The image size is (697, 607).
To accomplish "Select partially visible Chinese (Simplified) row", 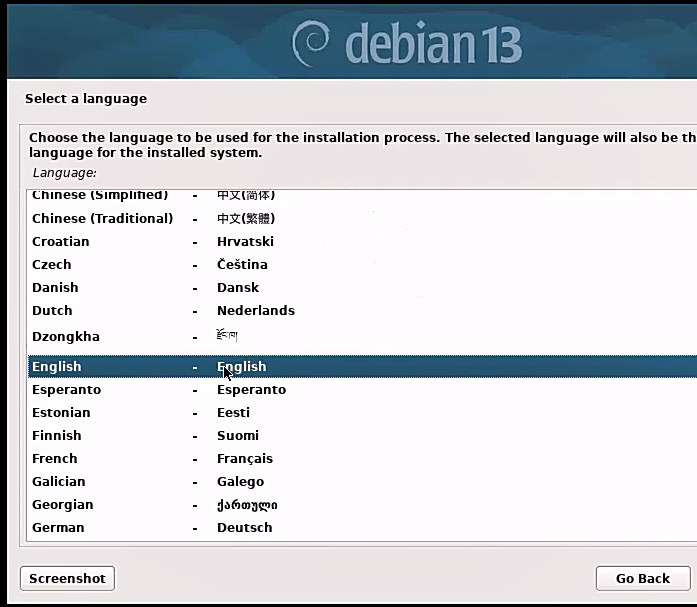I will (x=100, y=196).
